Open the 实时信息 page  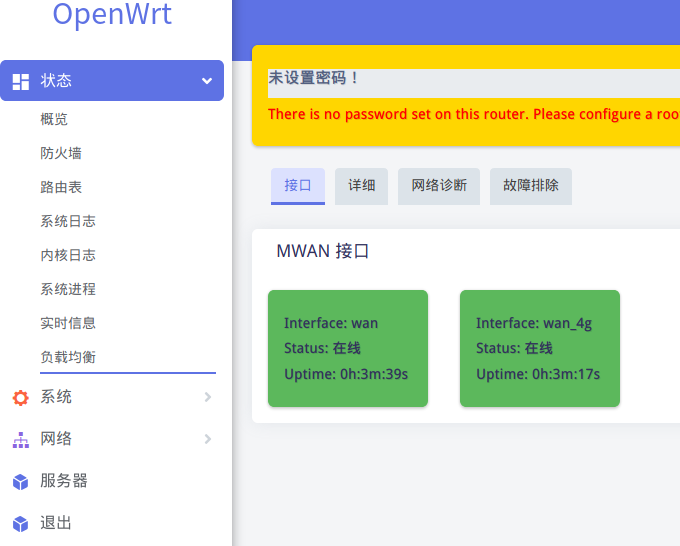coord(68,323)
